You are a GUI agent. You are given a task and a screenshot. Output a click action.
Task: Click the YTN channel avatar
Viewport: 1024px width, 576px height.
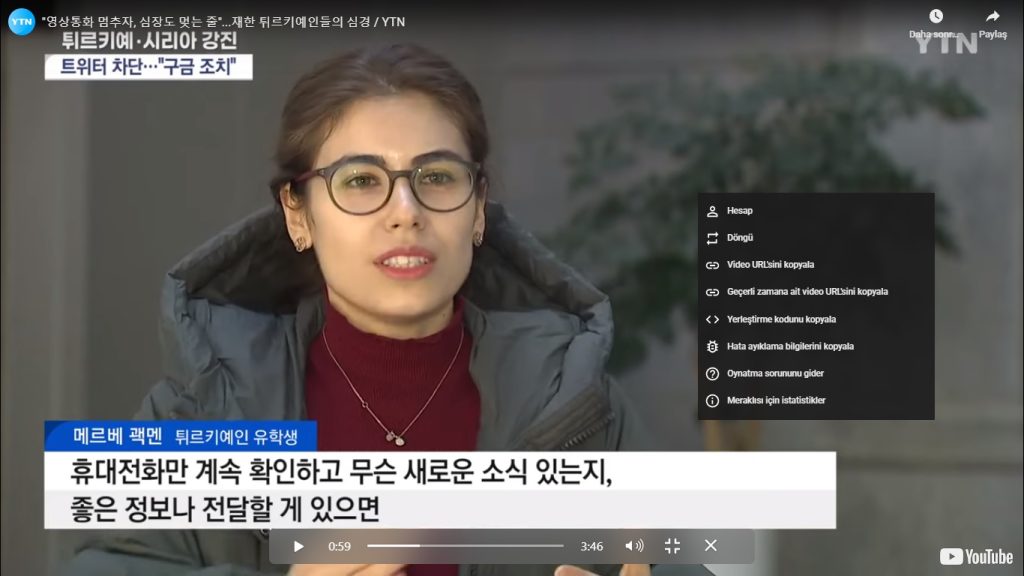21,21
